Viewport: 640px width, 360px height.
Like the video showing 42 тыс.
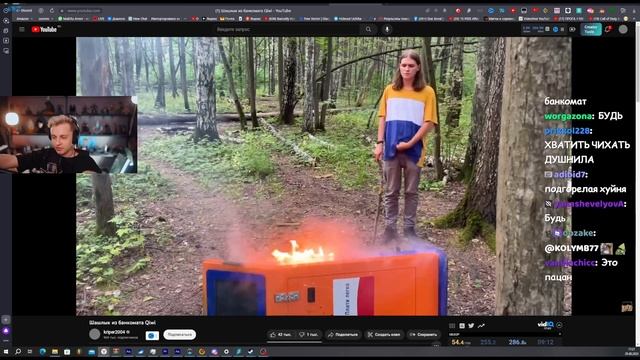tap(281, 335)
